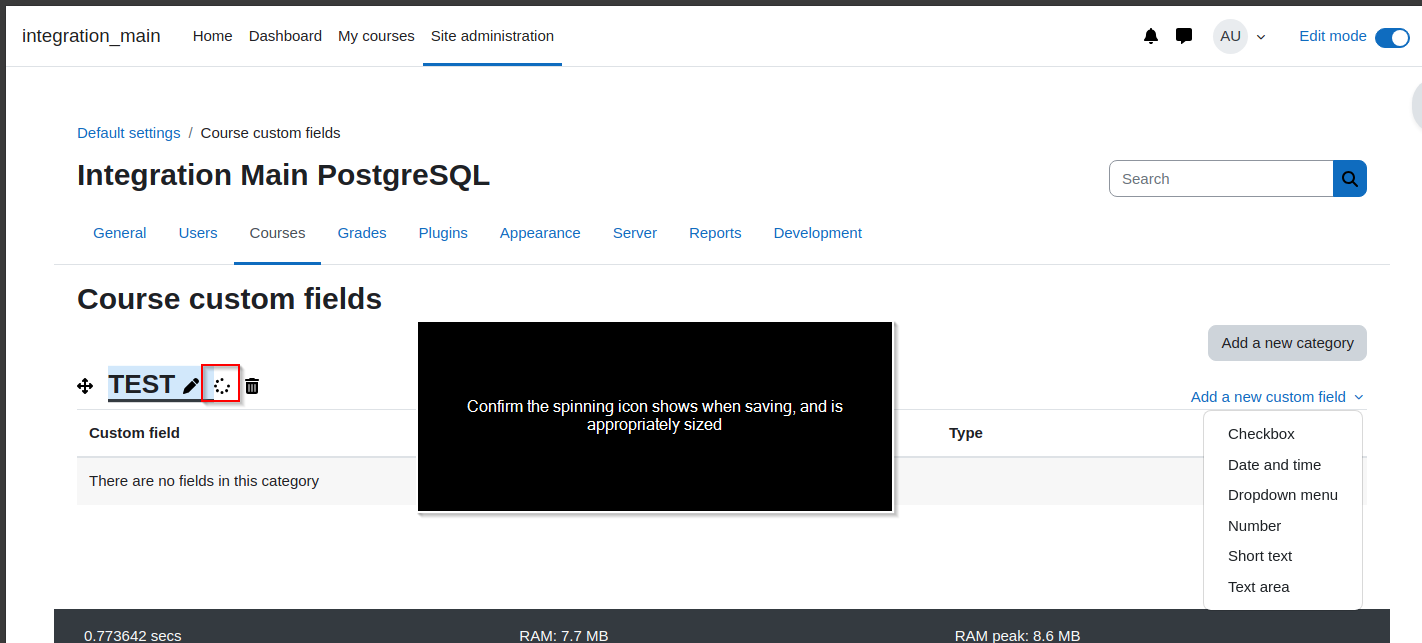Choose Short text field type
The image size is (1422, 643).
1260,556
